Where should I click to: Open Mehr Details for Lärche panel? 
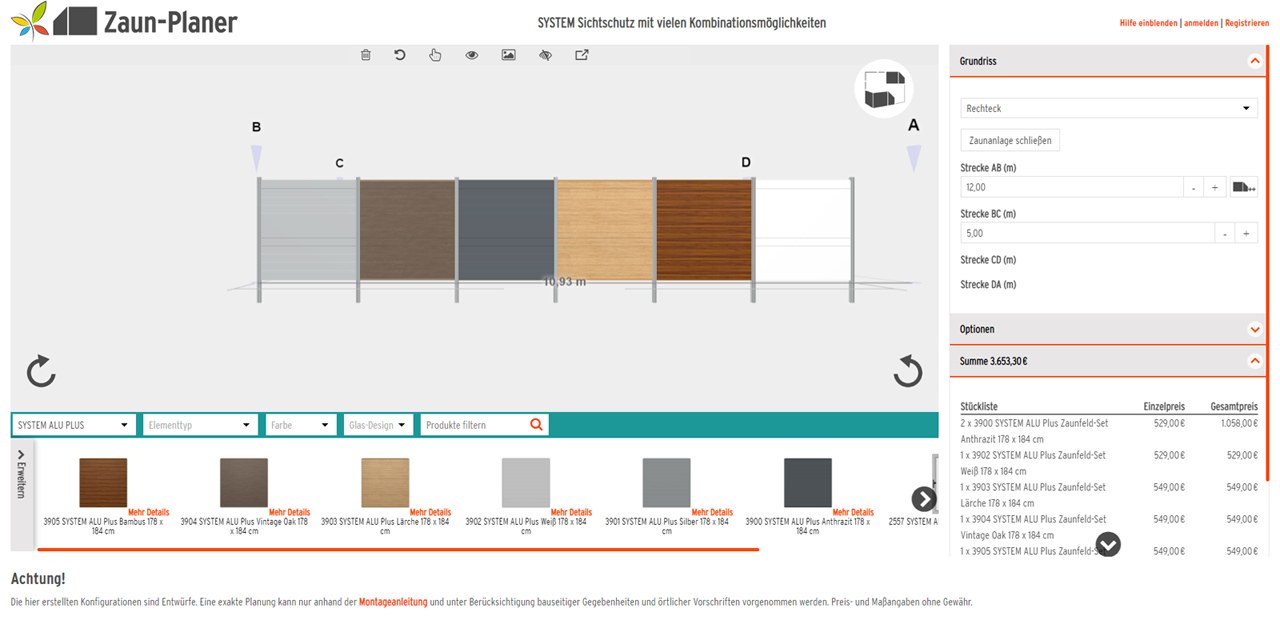(x=431, y=512)
